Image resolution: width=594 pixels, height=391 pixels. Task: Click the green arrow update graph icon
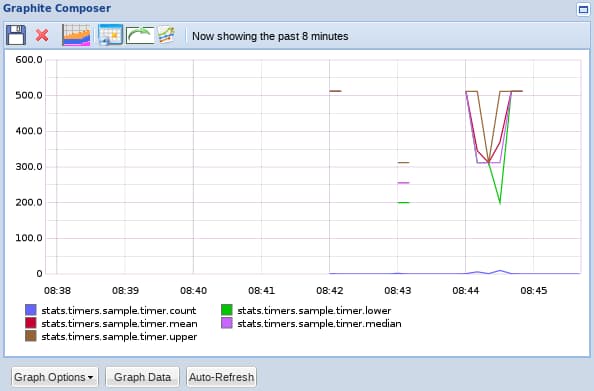(140, 35)
